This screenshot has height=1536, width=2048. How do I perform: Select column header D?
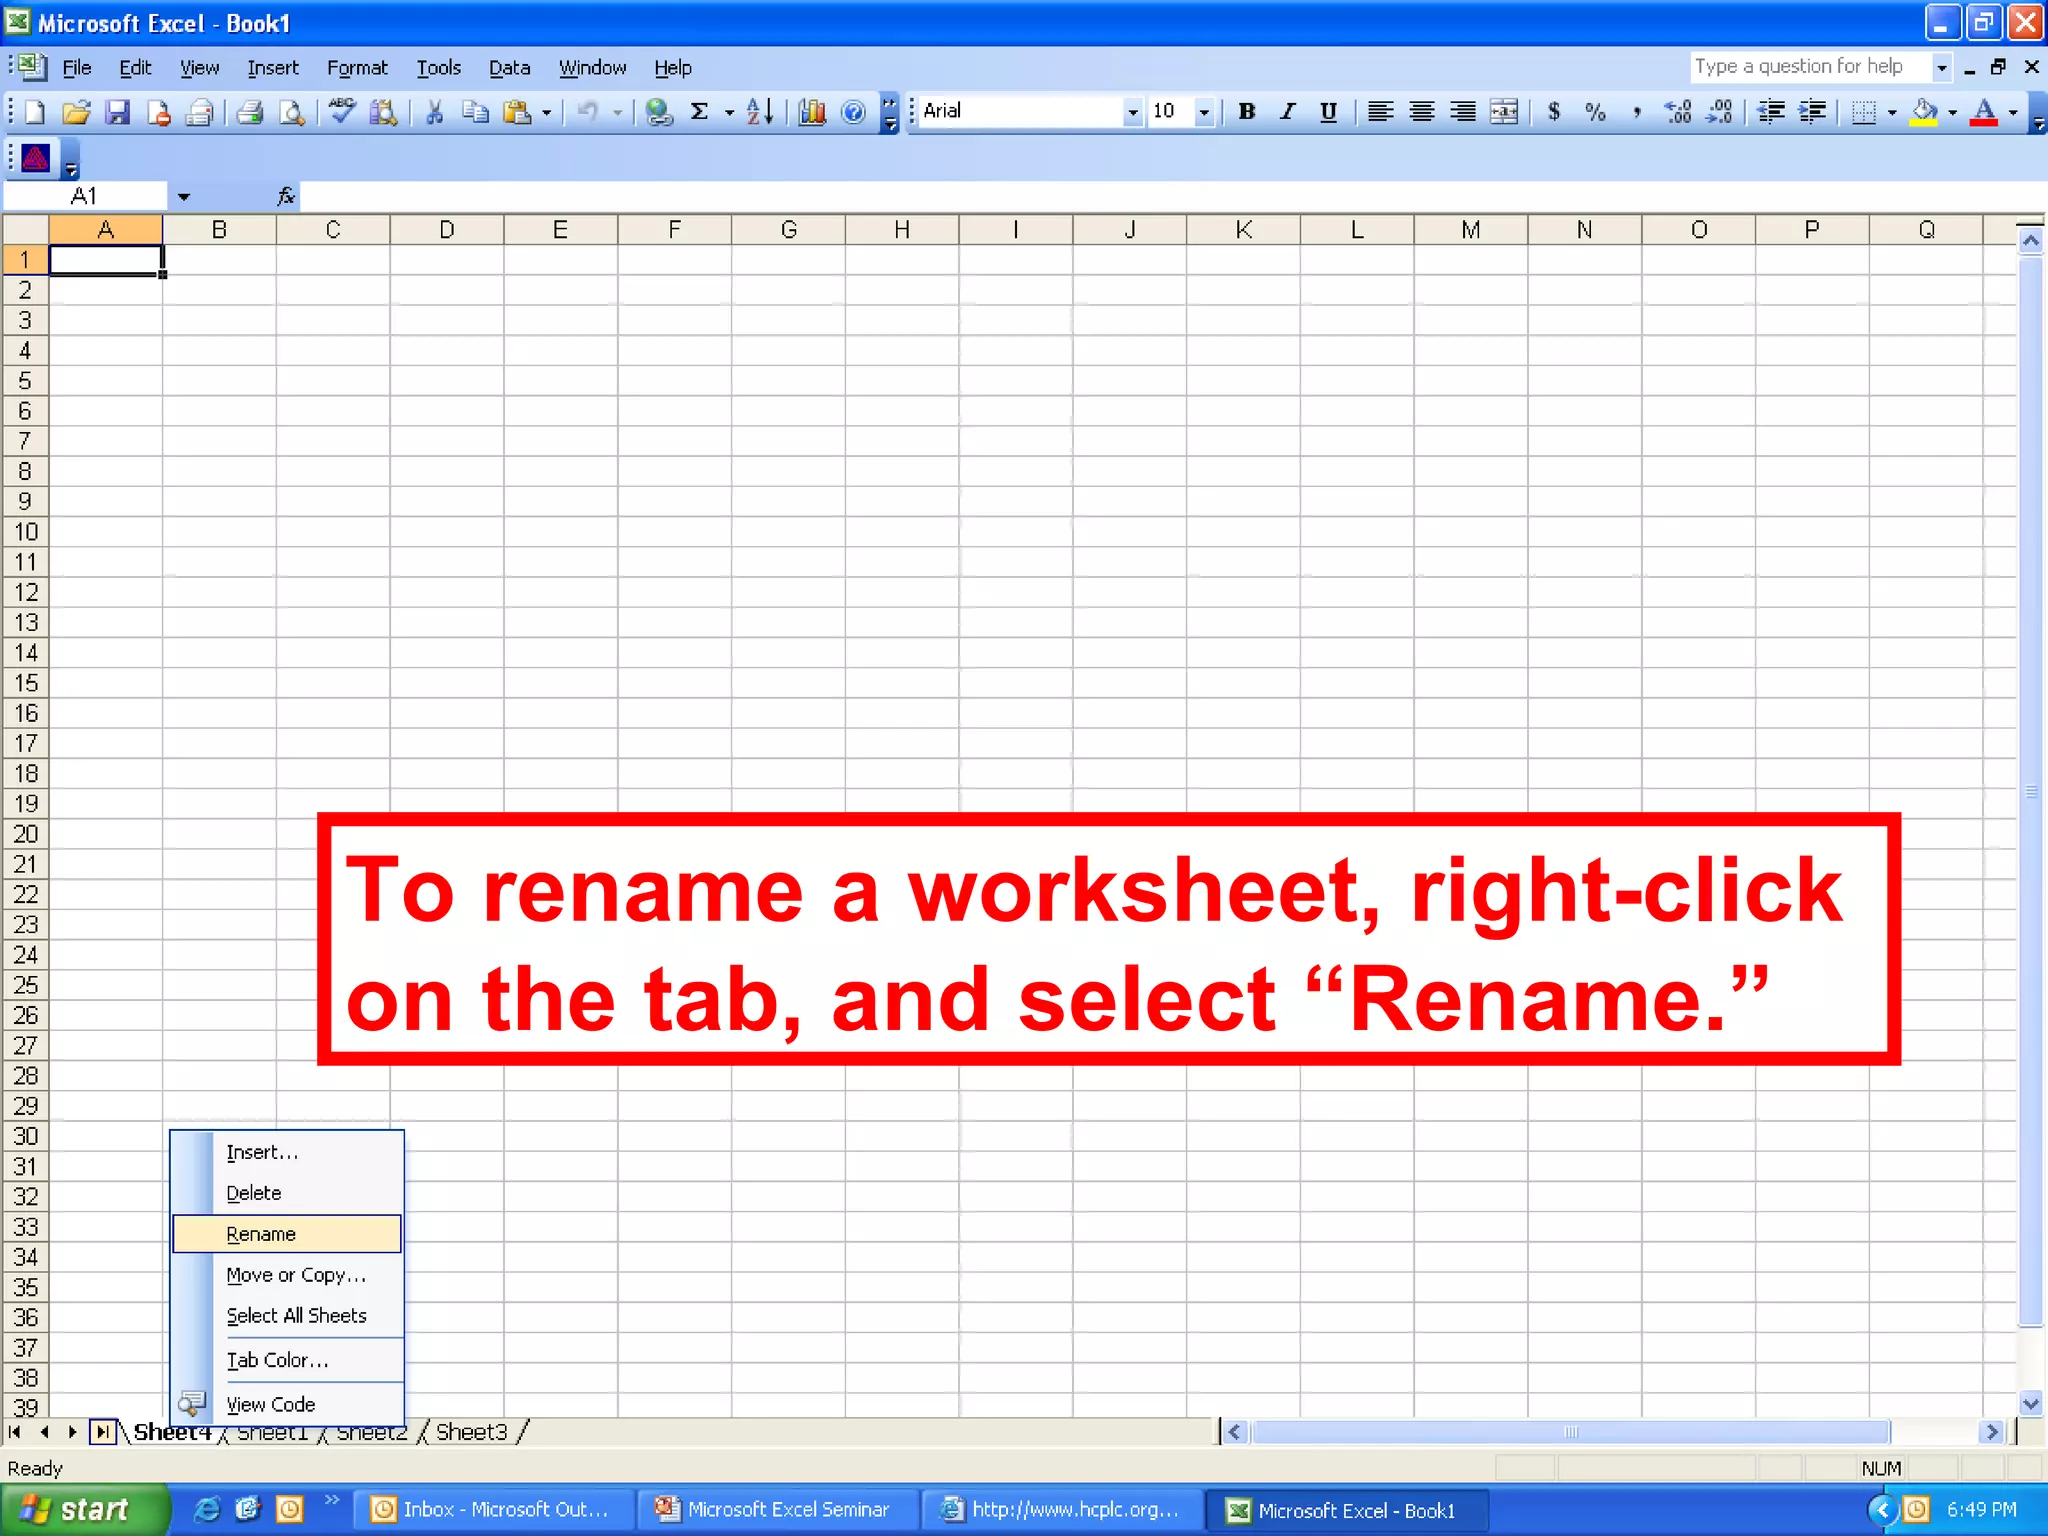pyautogui.click(x=447, y=230)
